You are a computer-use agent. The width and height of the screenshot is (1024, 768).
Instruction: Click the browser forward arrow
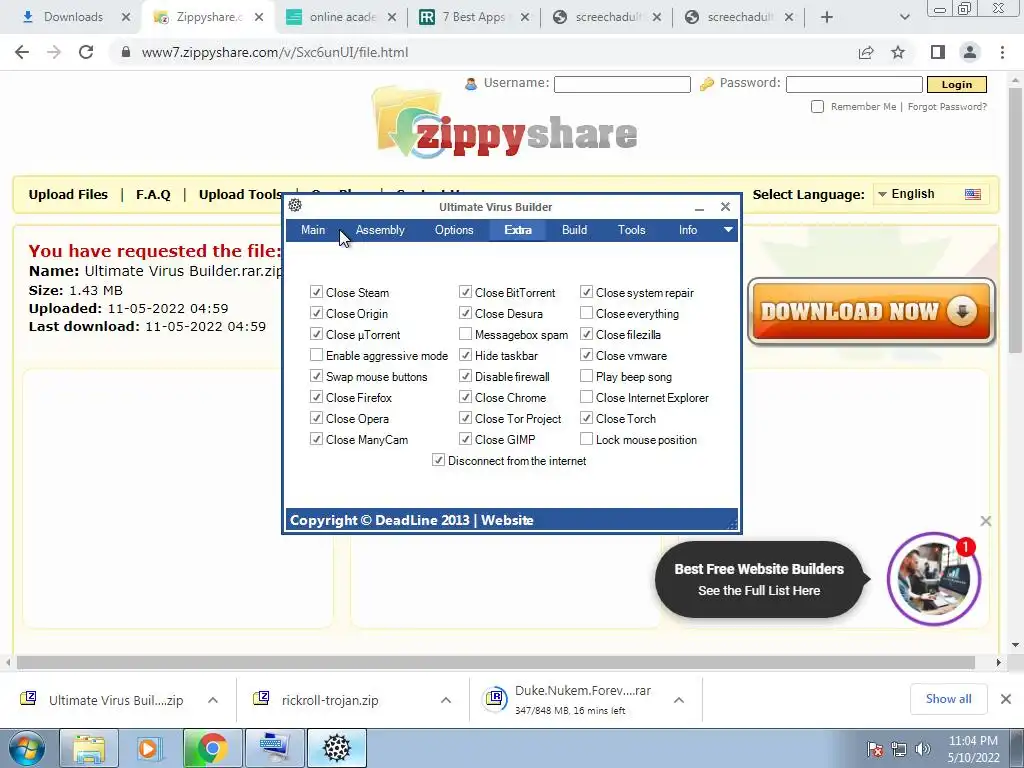click(x=54, y=52)
